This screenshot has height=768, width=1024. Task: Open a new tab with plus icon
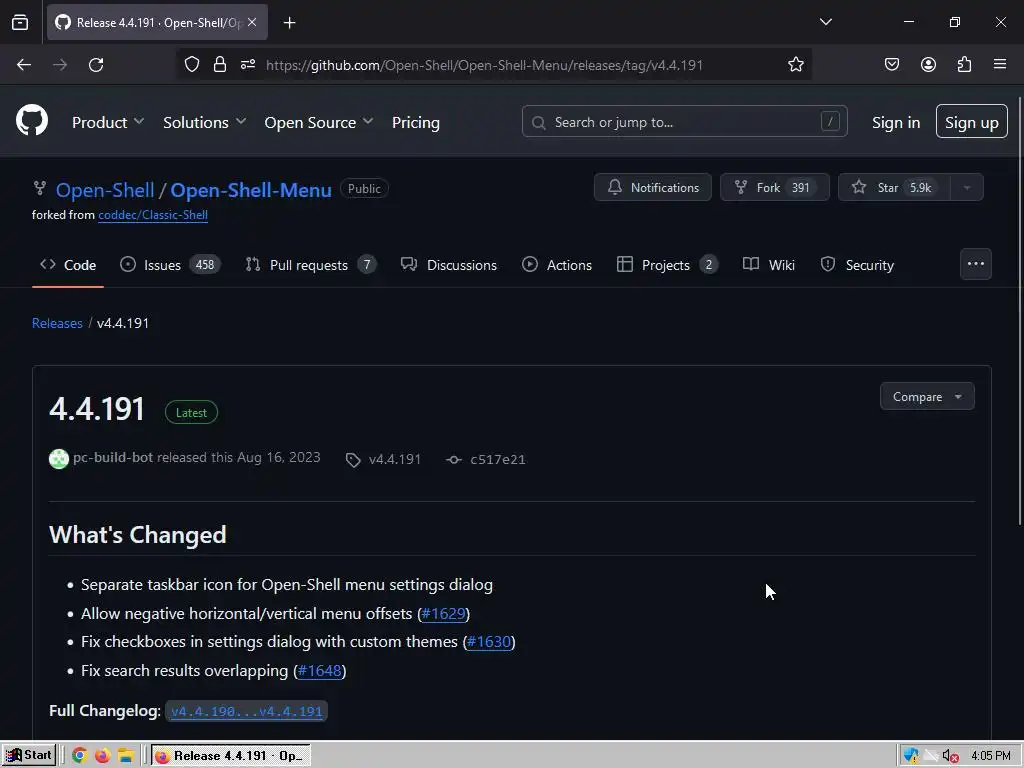[289, 23]
